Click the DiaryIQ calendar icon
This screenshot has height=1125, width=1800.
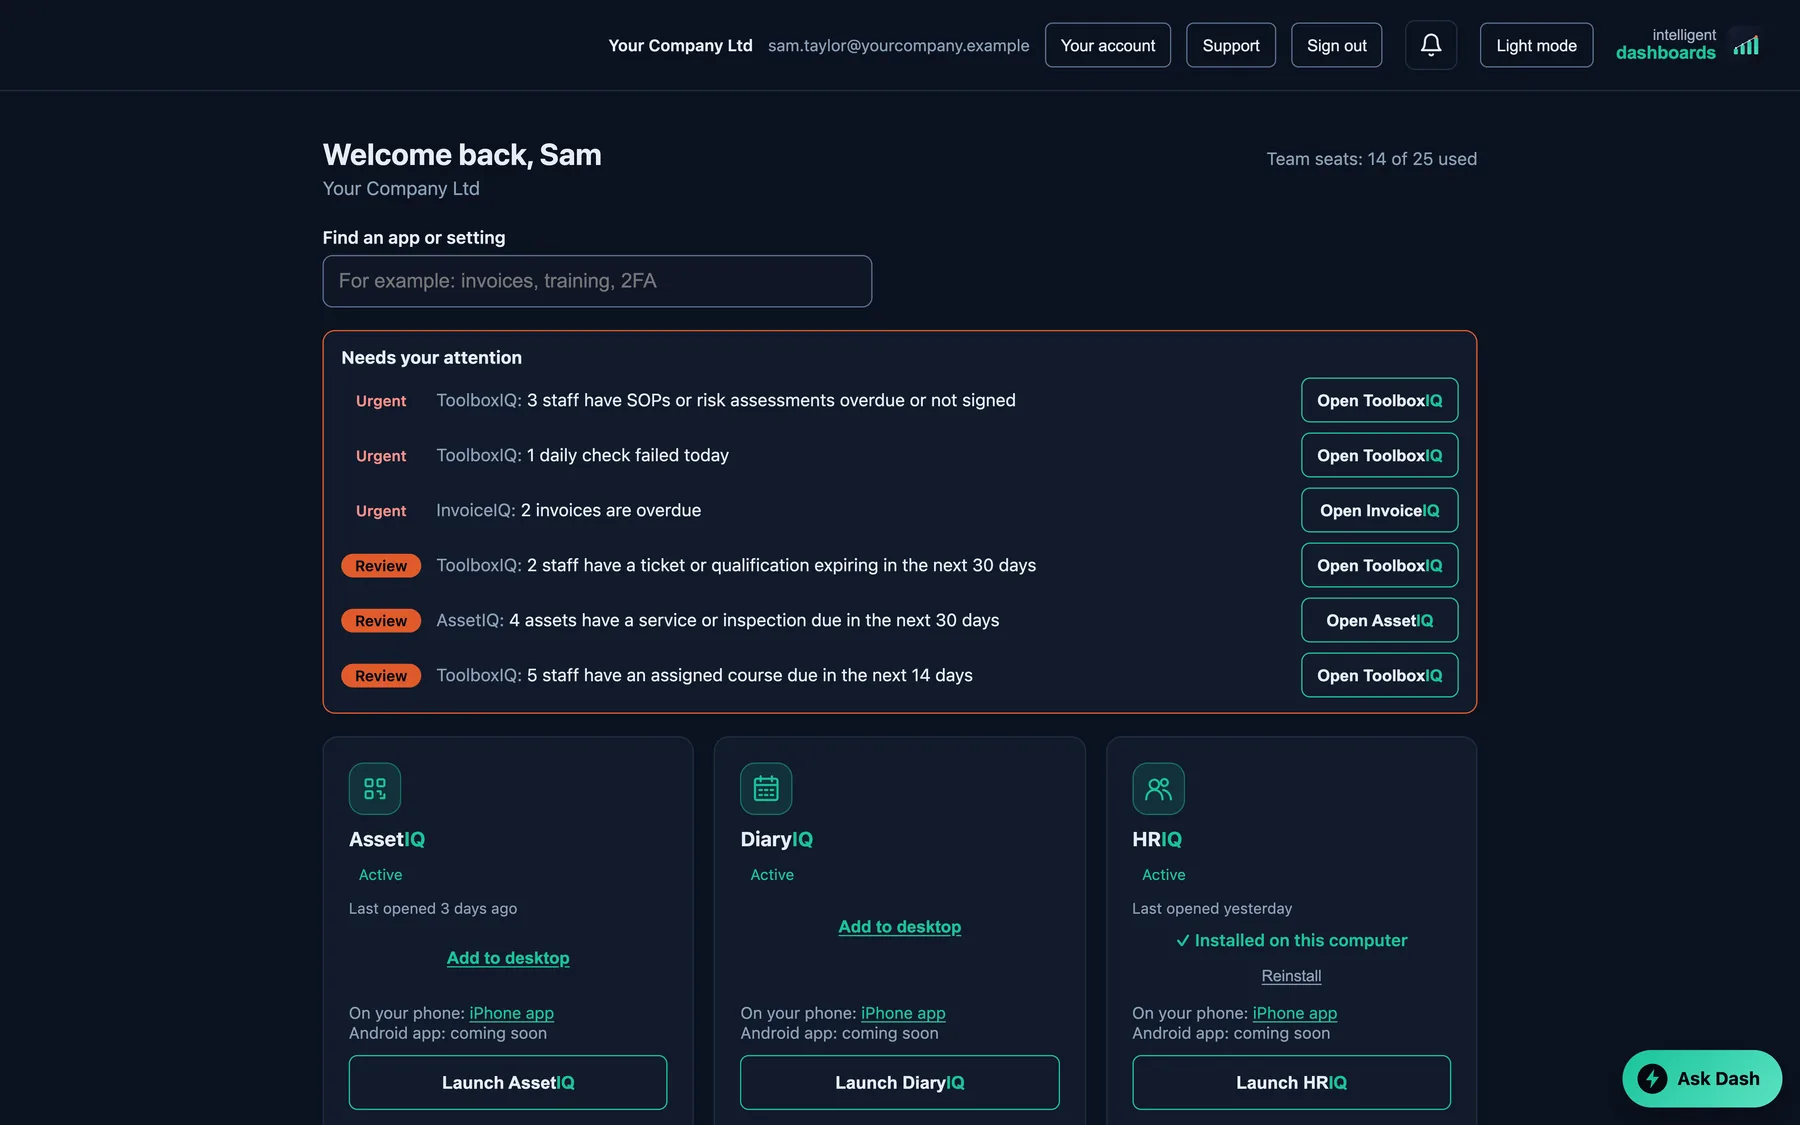point(766,789)
